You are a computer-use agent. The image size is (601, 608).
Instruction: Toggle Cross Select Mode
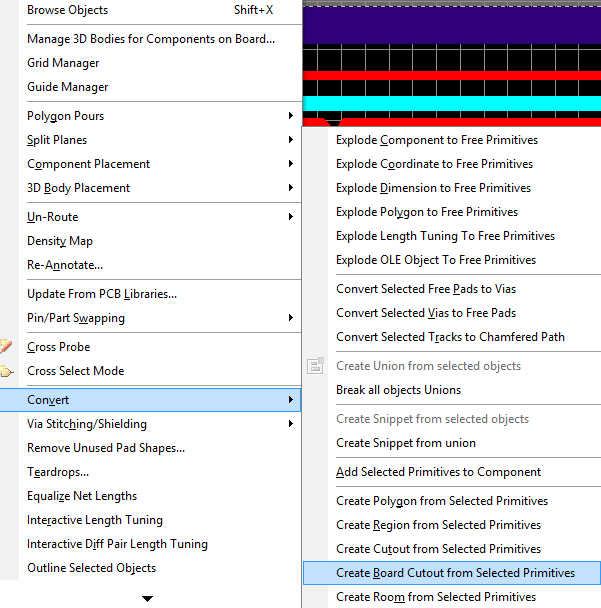pyautogui.click(x=150, y=371)
